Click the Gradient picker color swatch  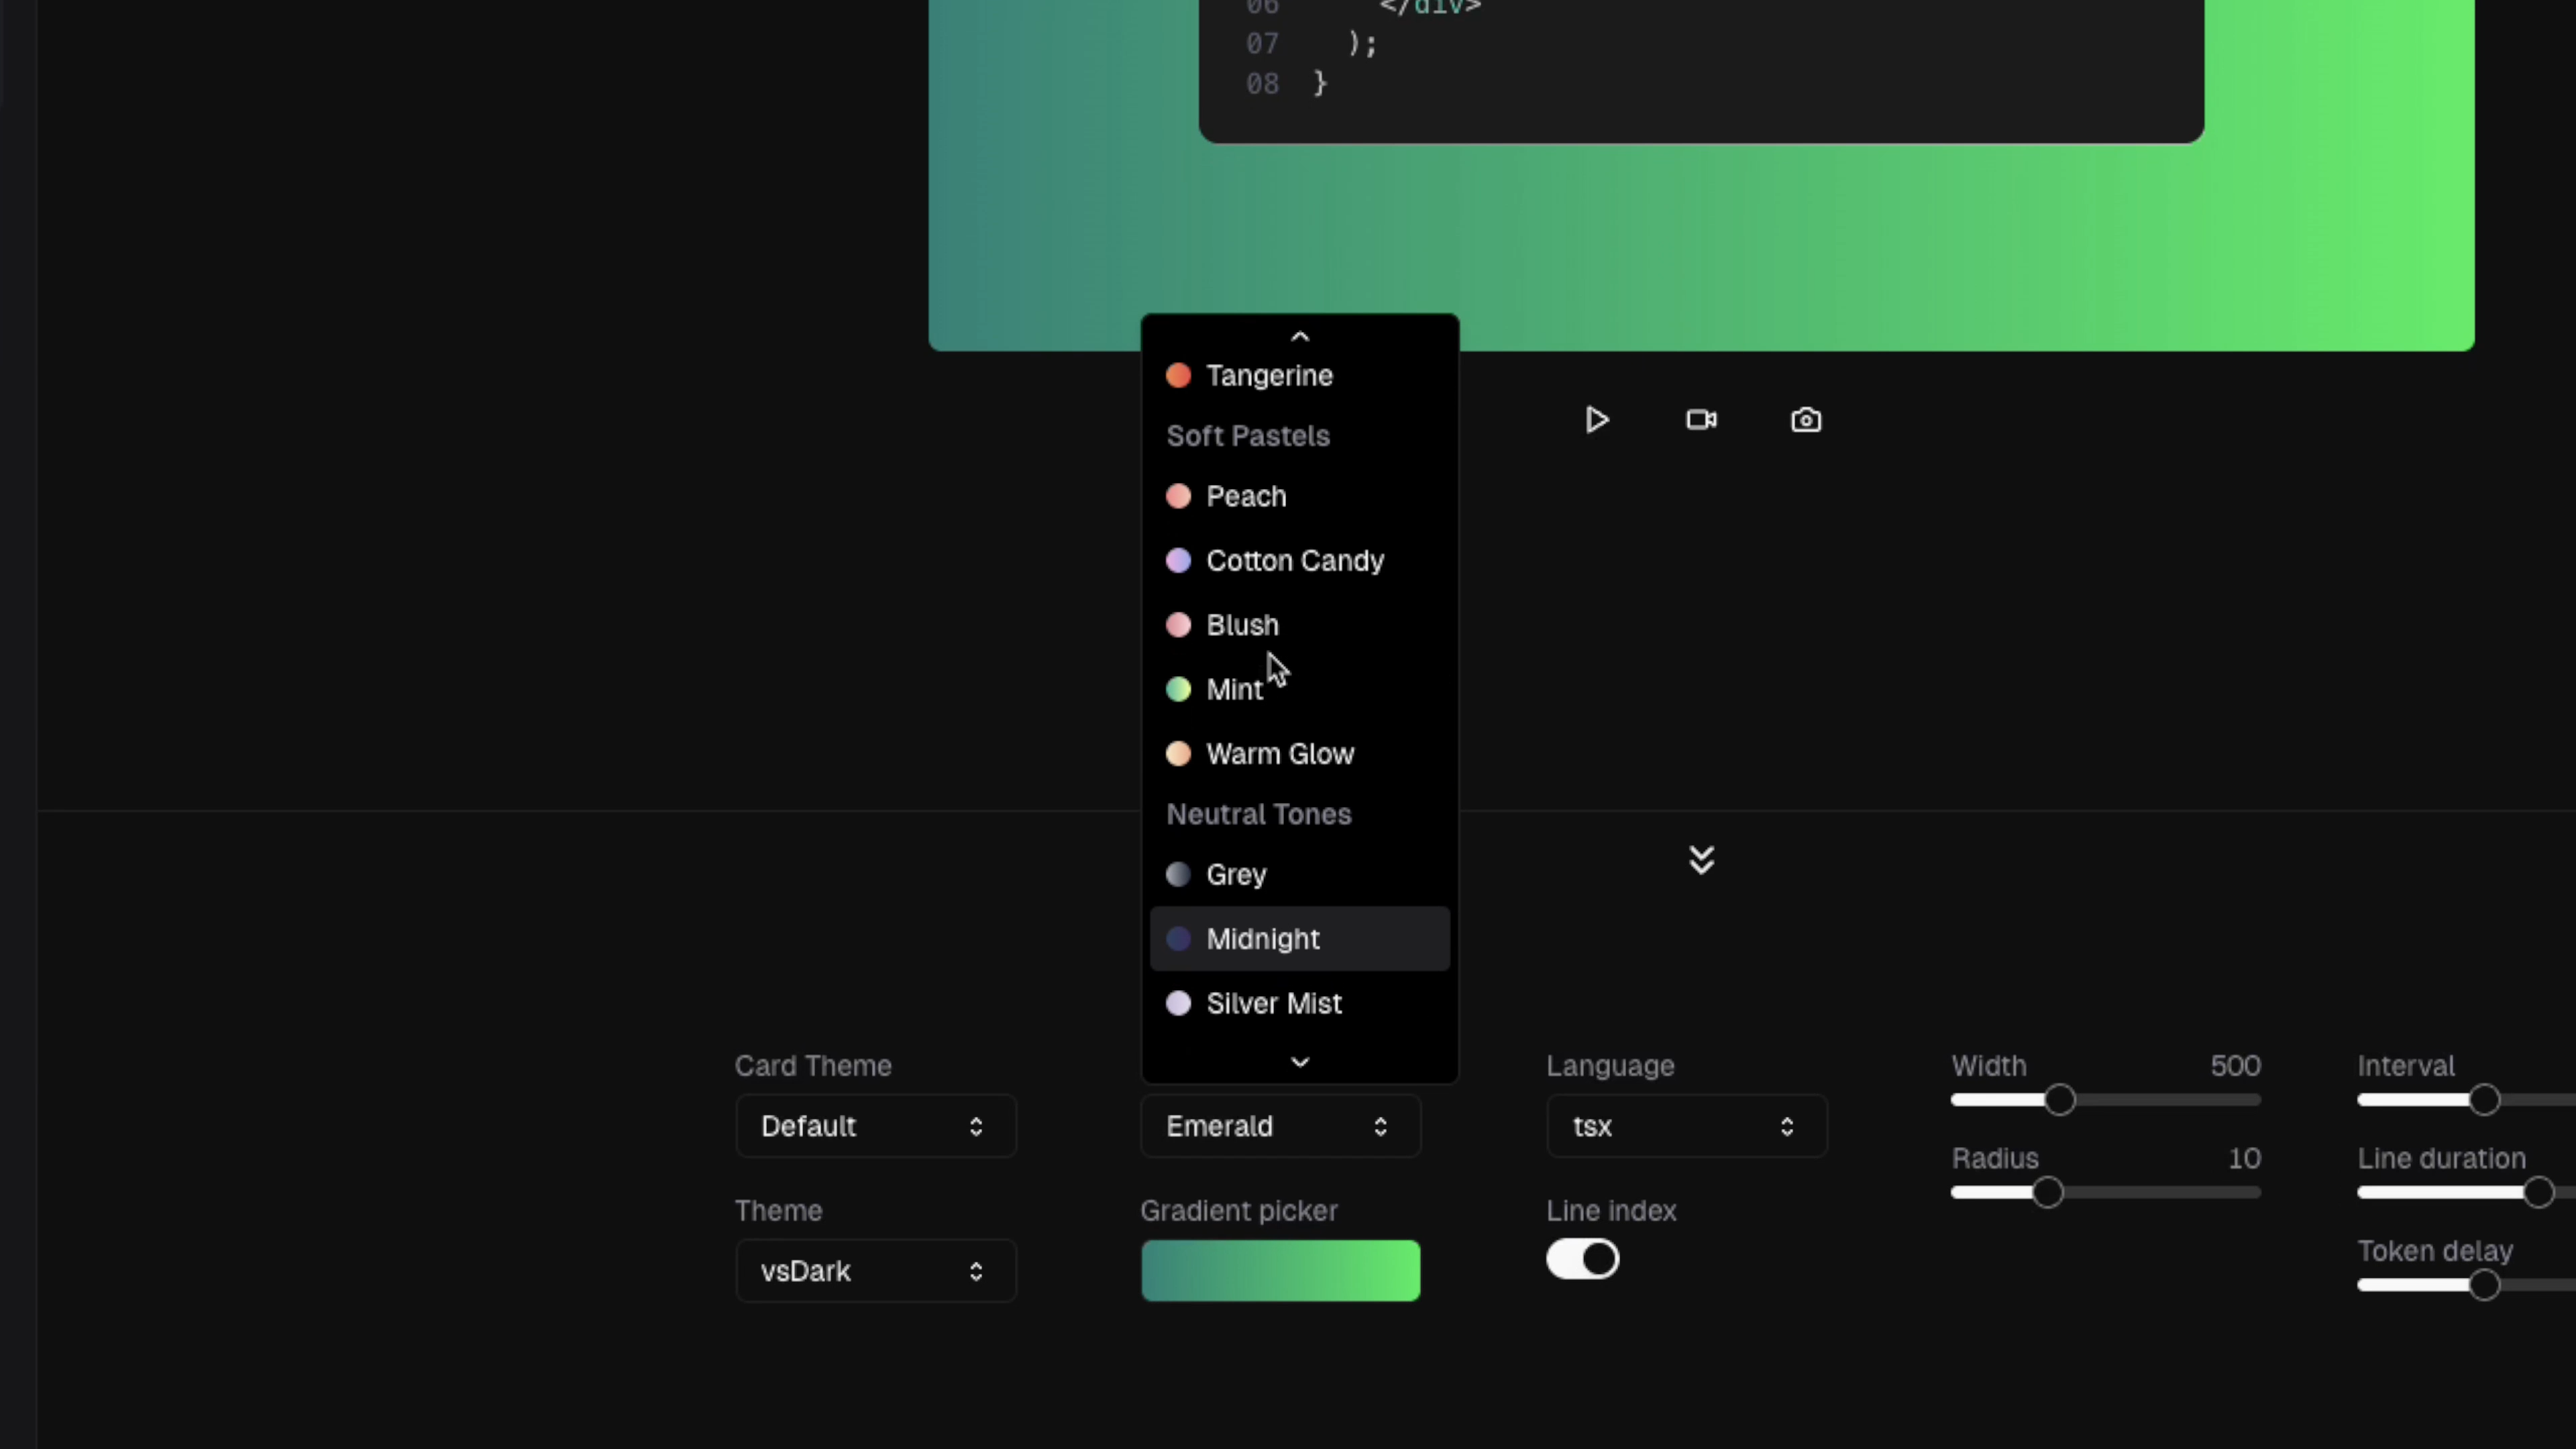click(1280, 1271)
